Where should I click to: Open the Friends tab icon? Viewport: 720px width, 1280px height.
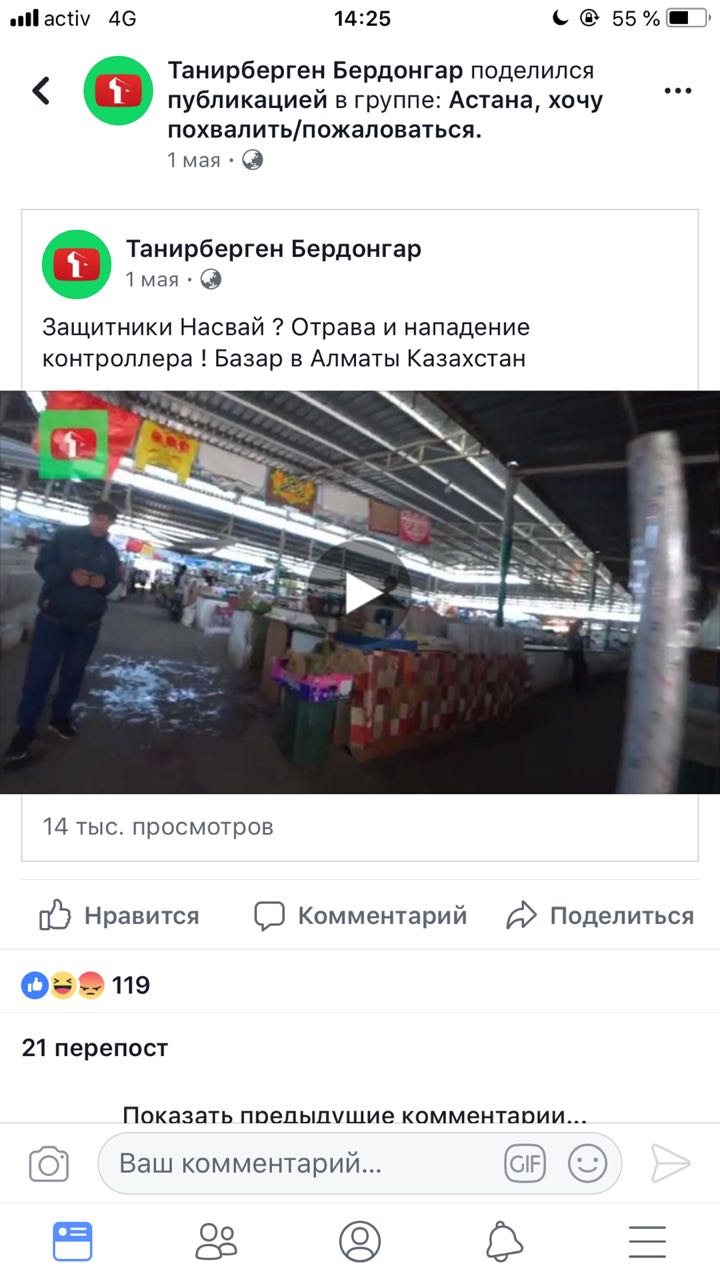[x=216, y=1241]
